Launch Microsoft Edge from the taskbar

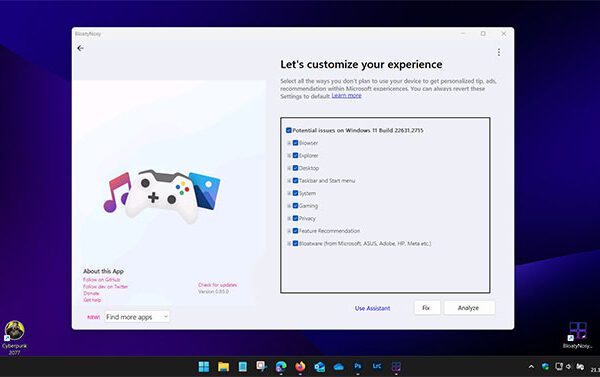(x=281, y=367)
